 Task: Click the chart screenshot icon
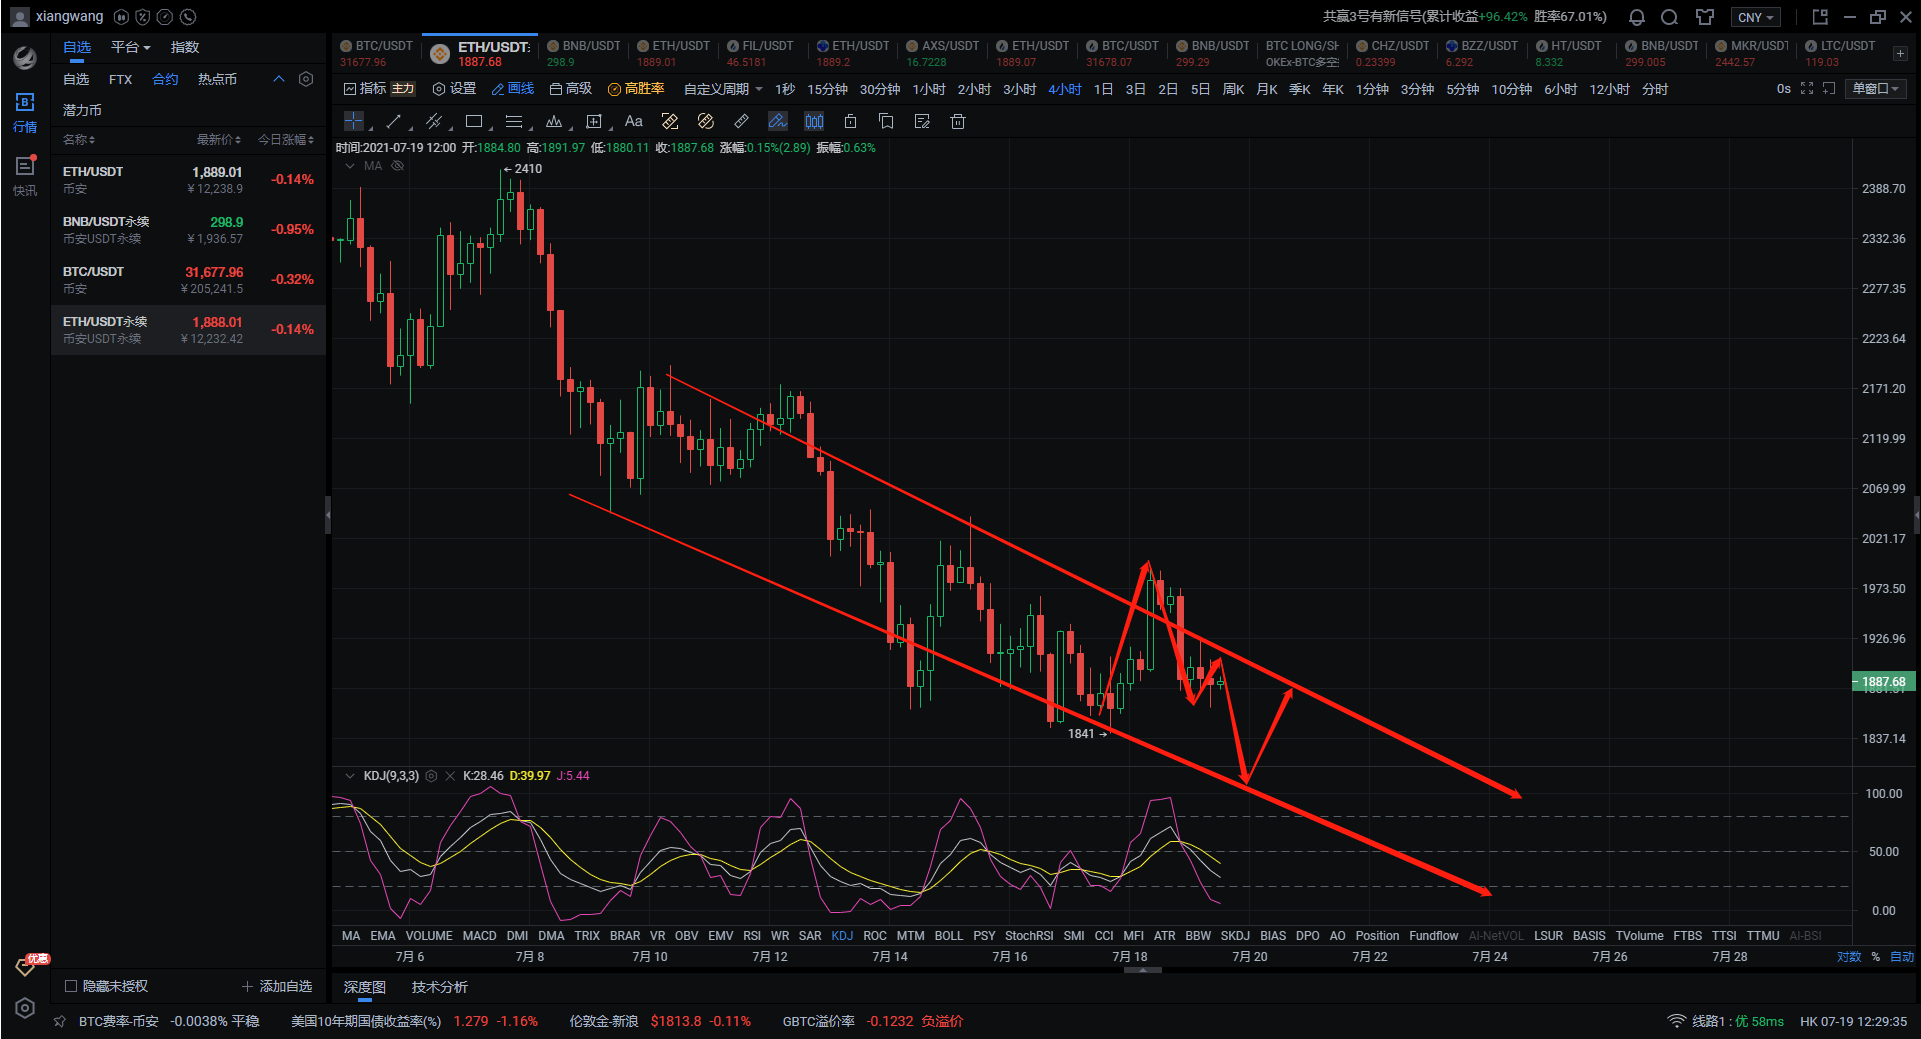point(1829,89)
